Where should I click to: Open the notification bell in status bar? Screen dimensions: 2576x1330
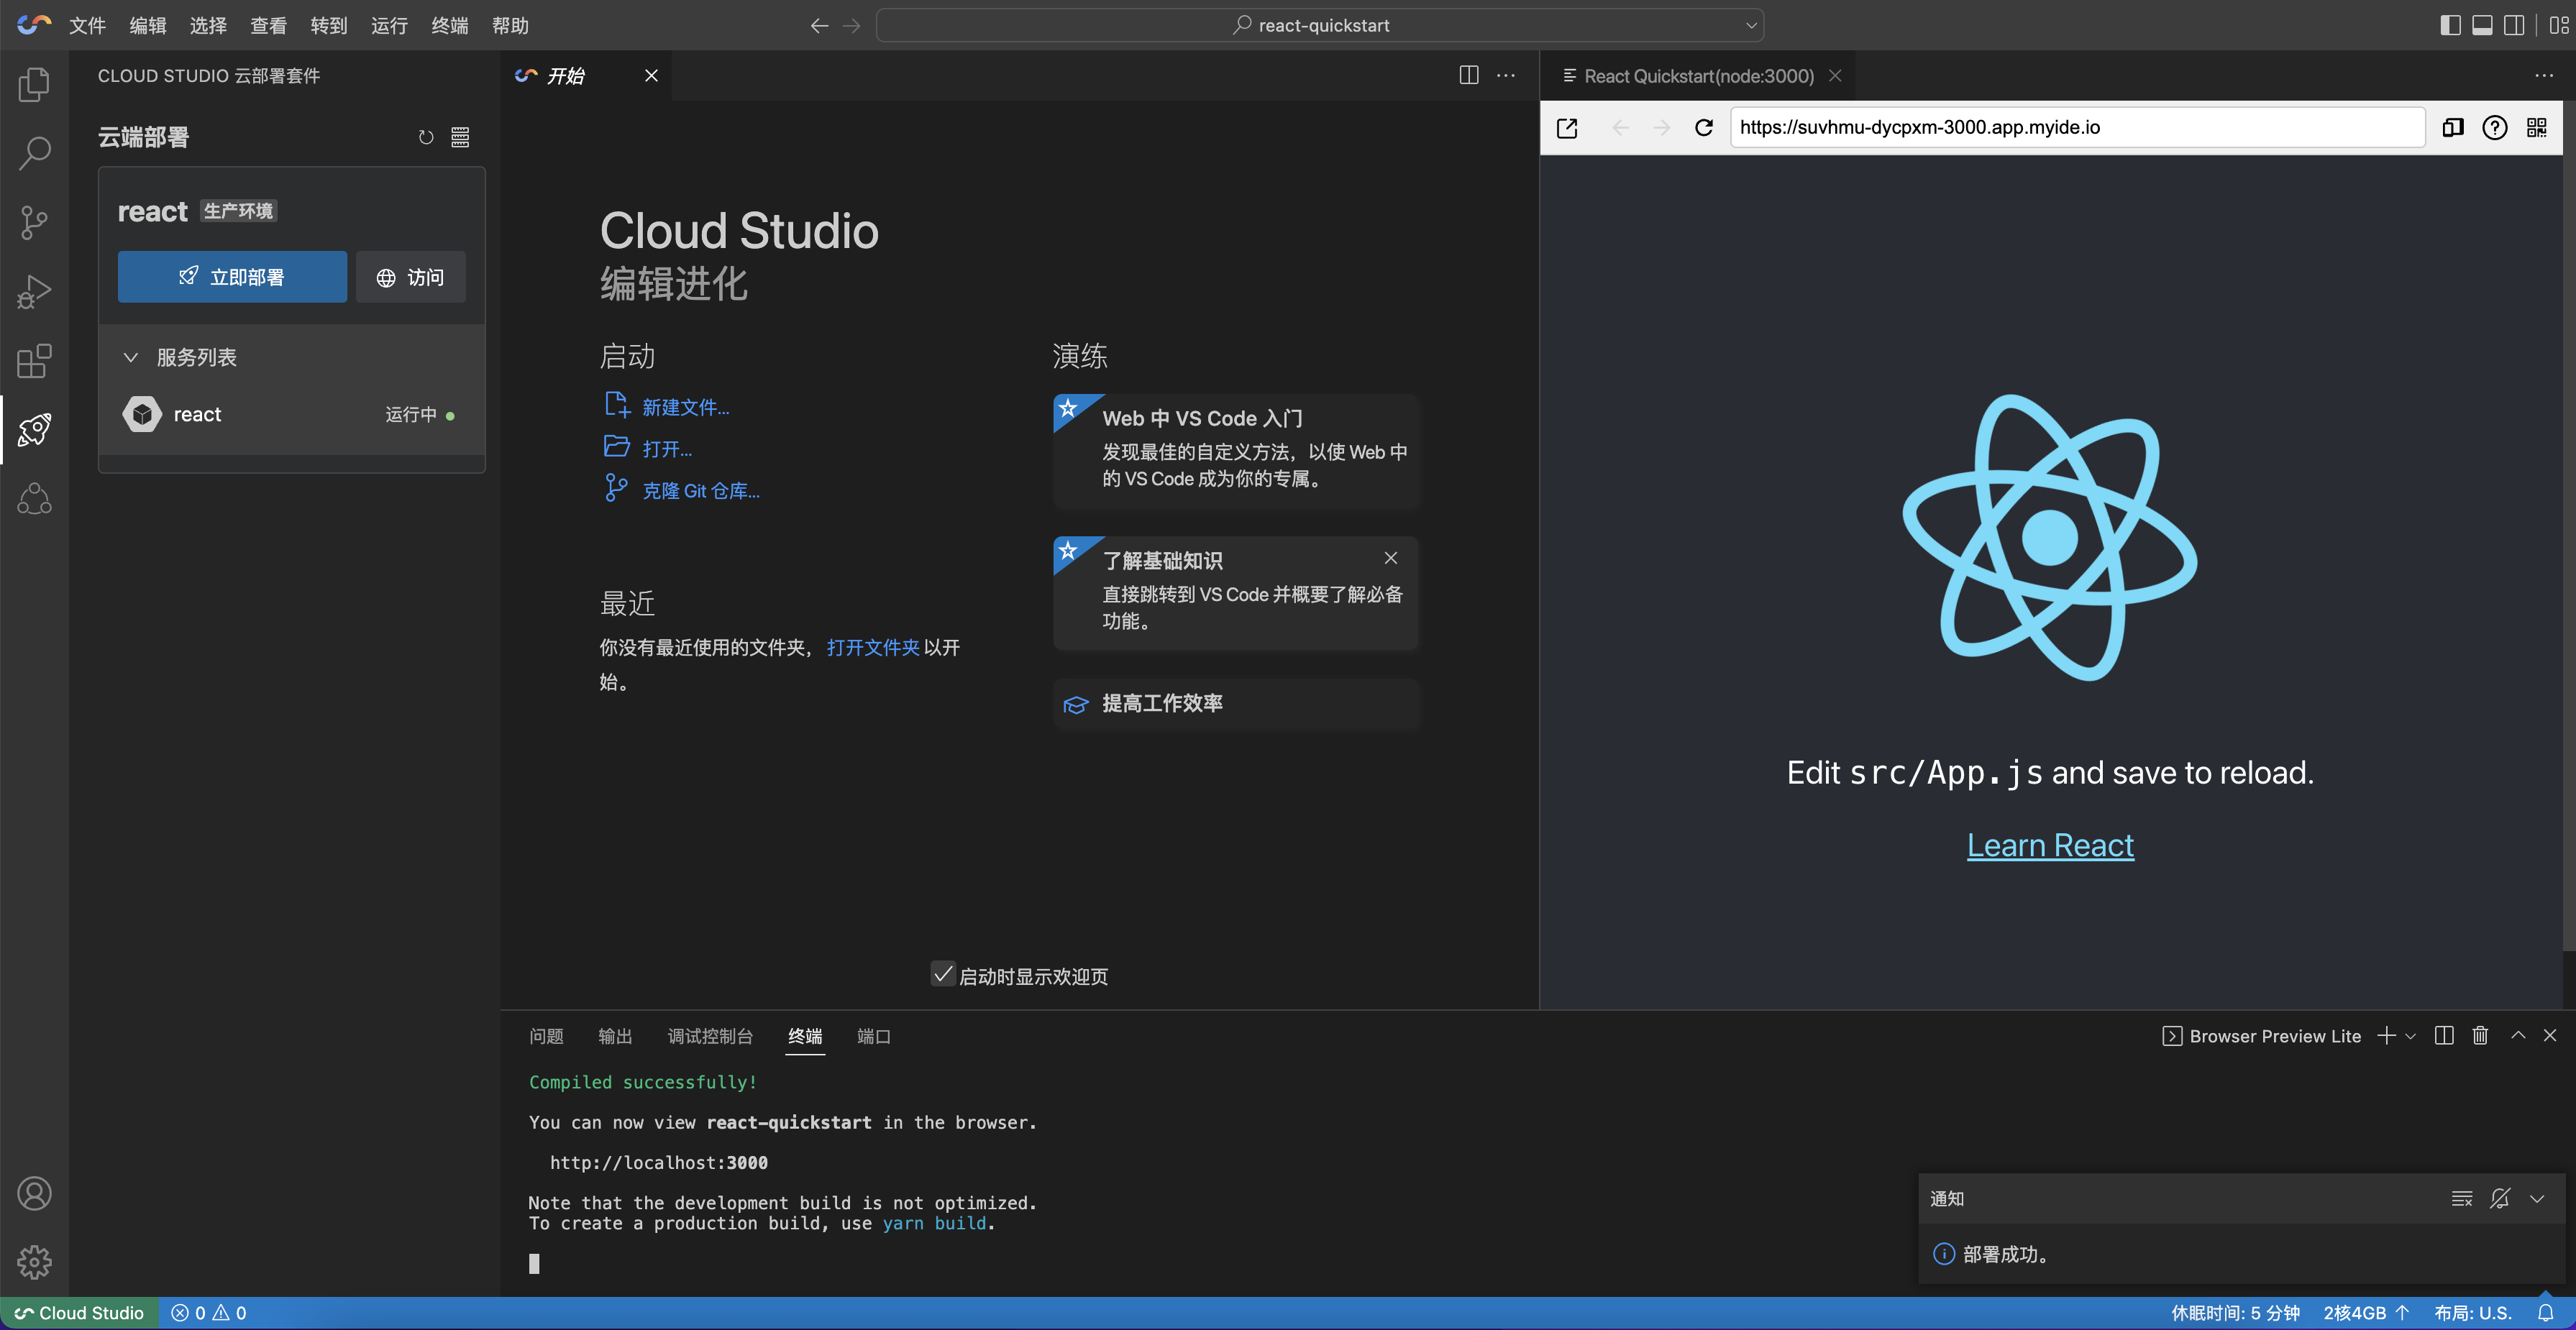pos(2545,1313)
